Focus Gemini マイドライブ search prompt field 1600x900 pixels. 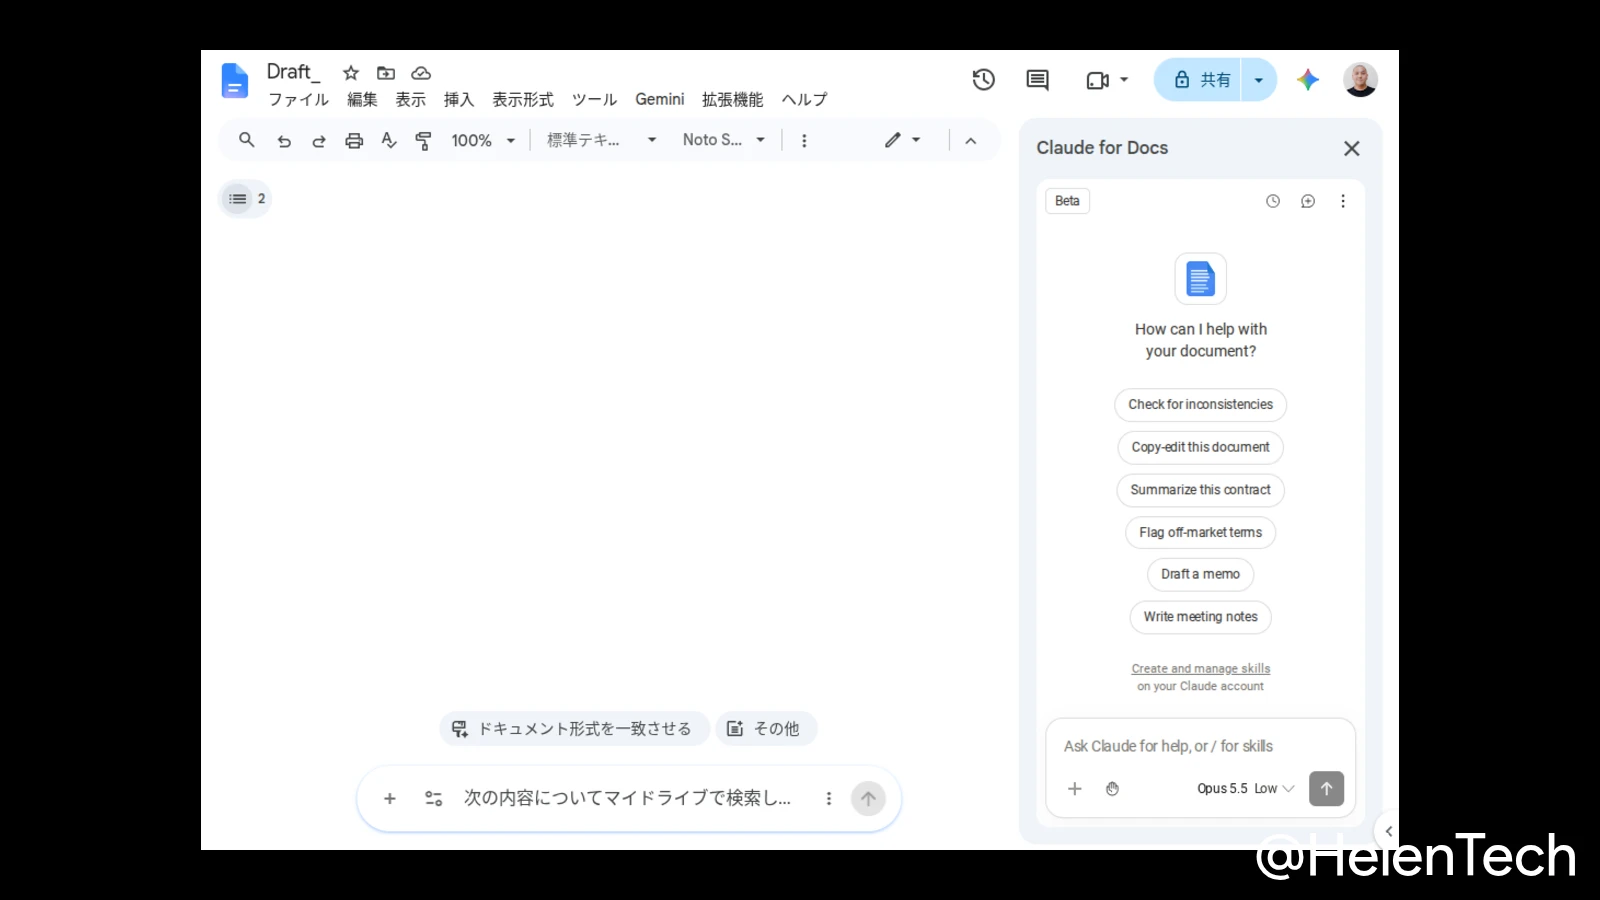[627, 799]
